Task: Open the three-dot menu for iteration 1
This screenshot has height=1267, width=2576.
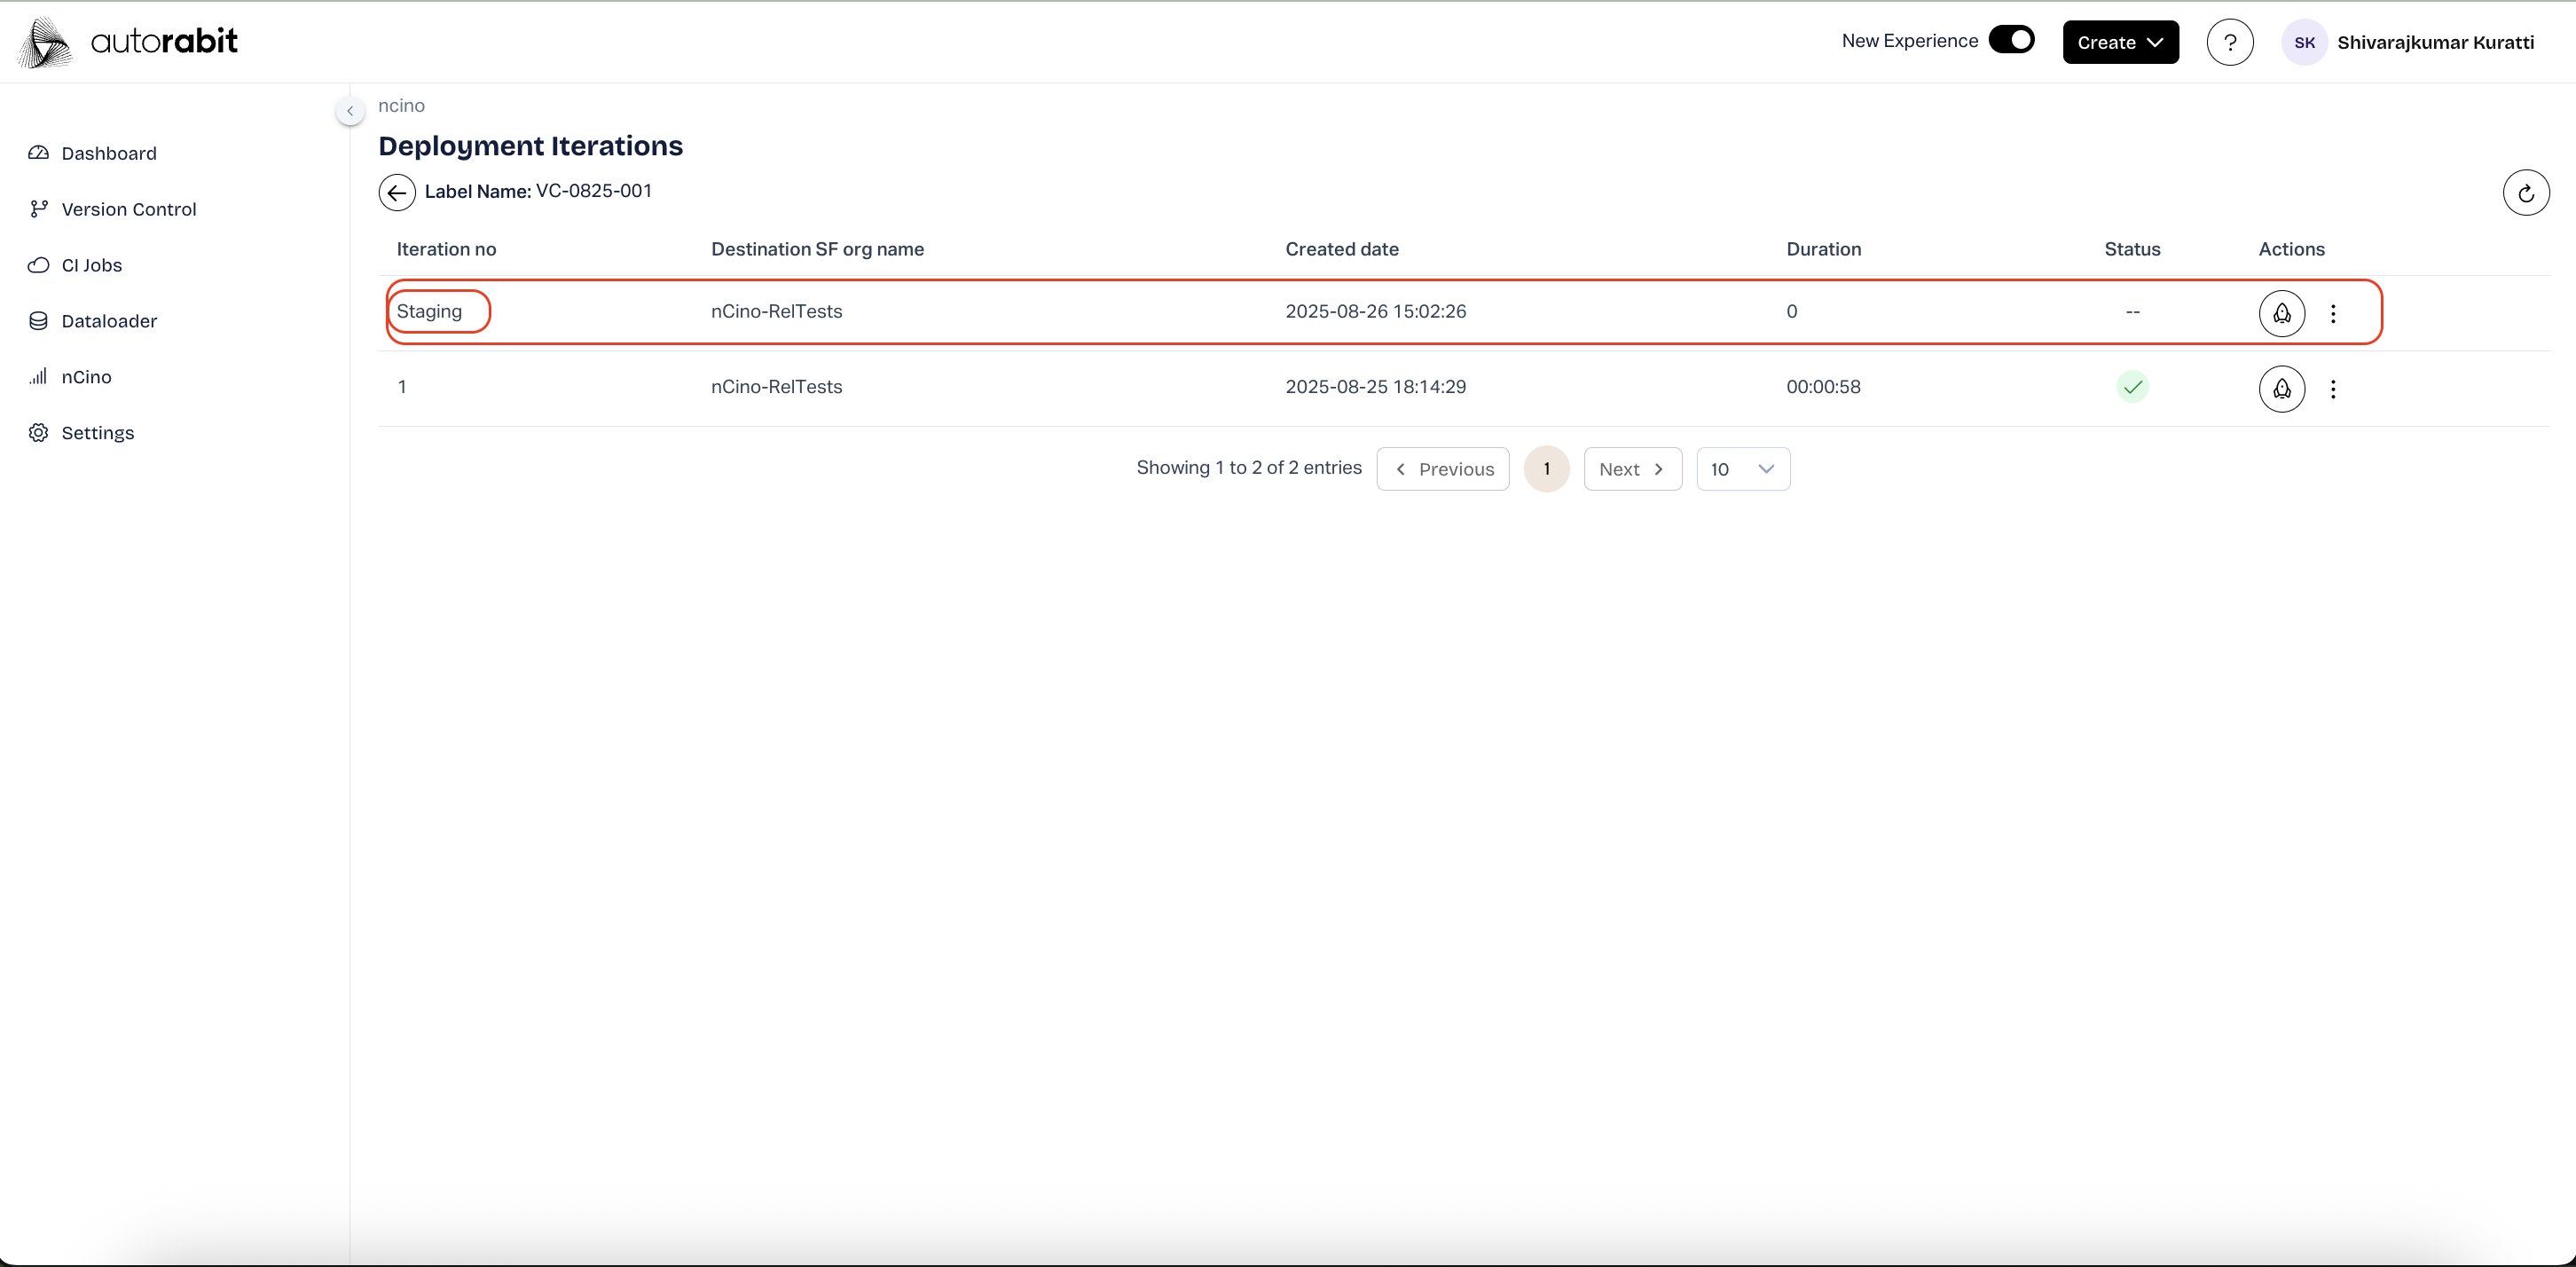Action: click(x=2332, y=388)
